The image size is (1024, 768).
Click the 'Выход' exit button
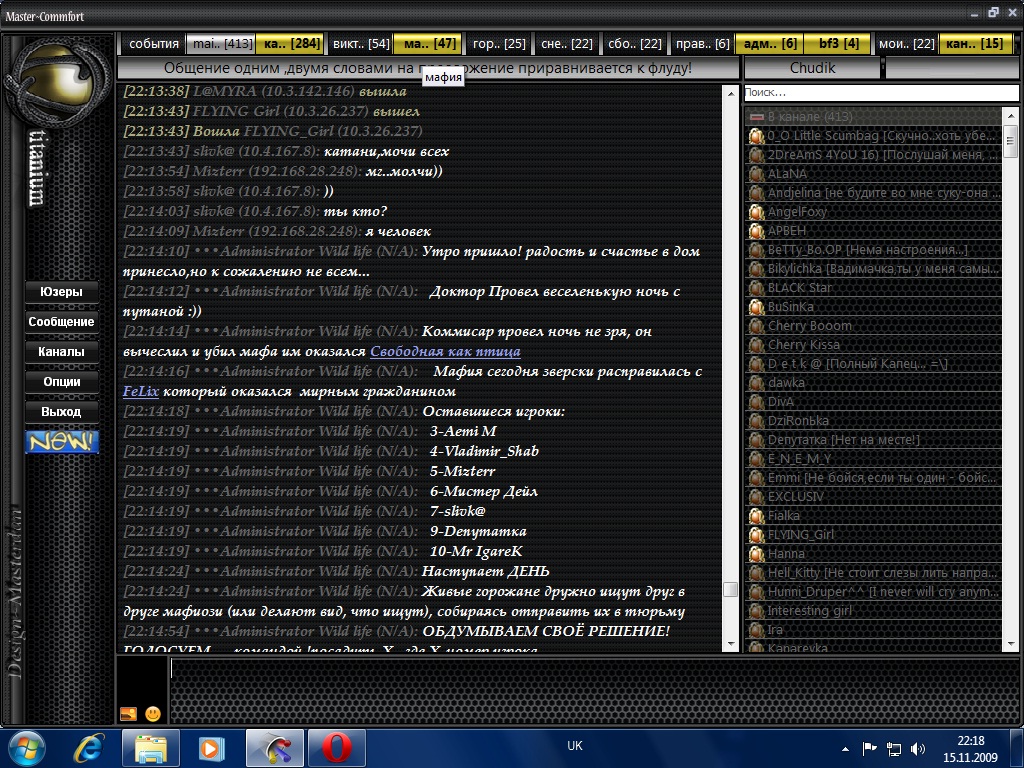point(62,411)
